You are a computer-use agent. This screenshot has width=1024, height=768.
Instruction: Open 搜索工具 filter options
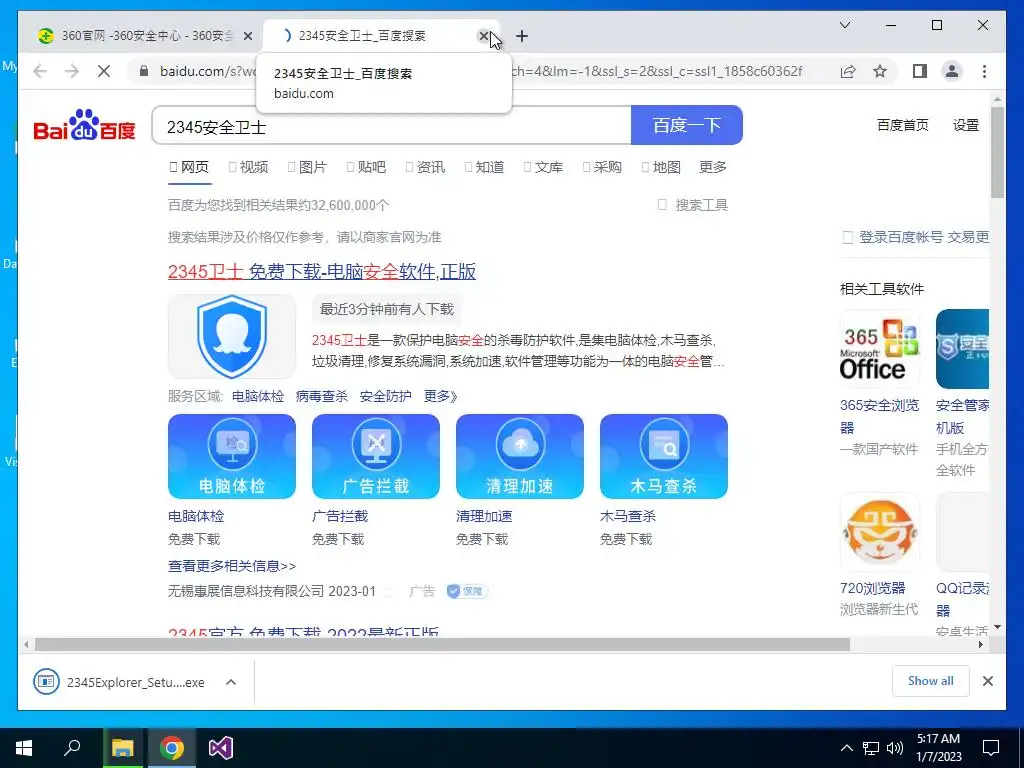[x=693, y=205]
